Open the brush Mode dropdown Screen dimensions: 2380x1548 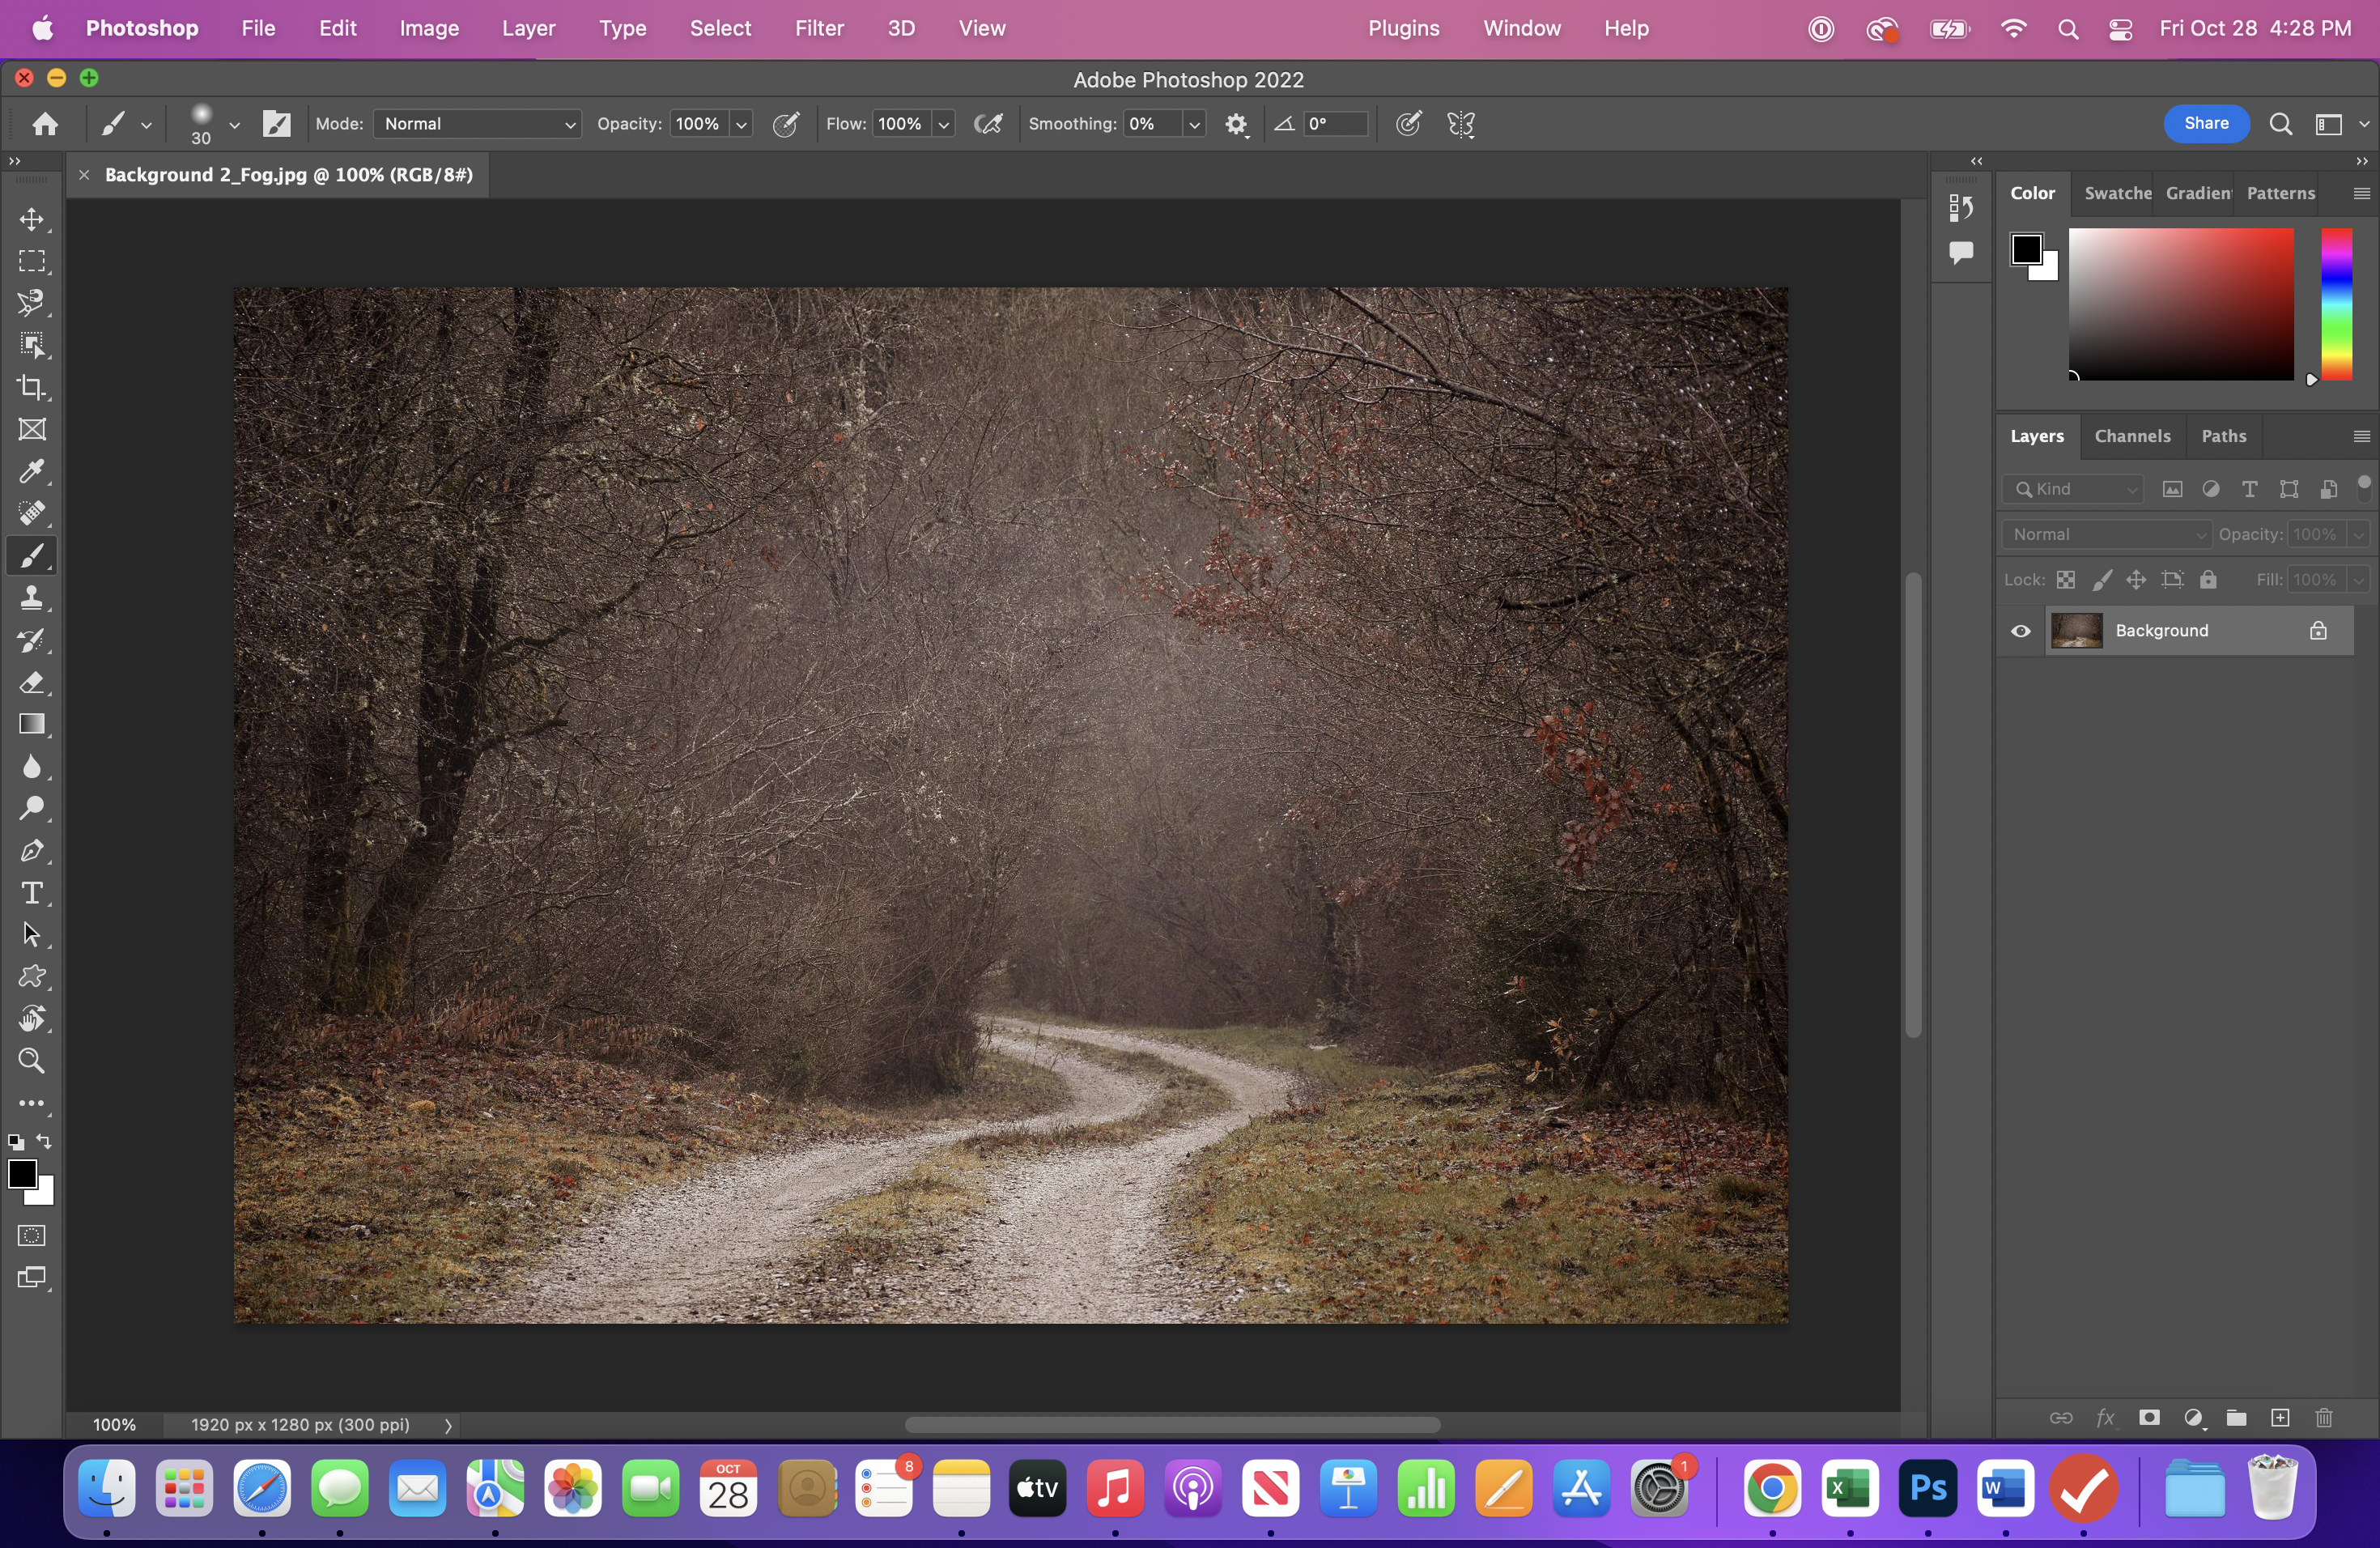click(x=478, y=124)
